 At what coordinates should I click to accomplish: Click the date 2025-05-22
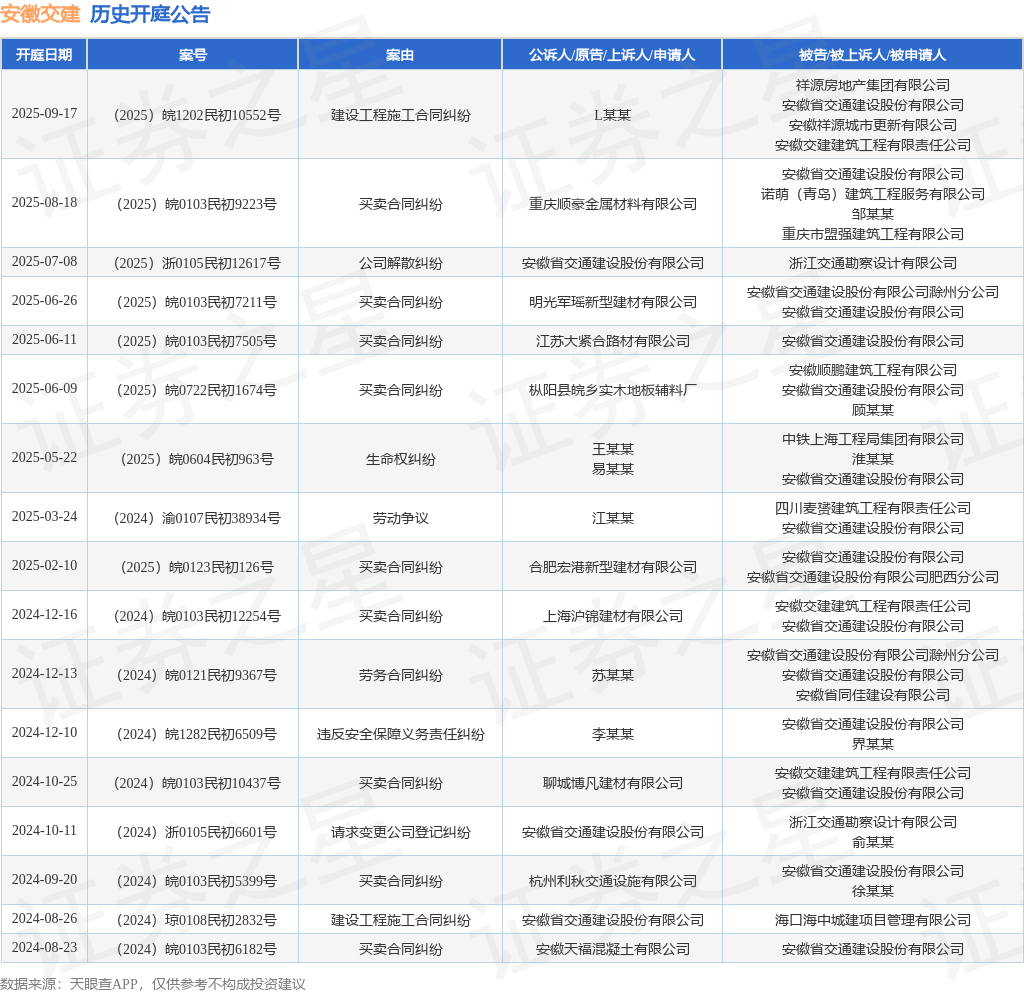pos(44,458)
